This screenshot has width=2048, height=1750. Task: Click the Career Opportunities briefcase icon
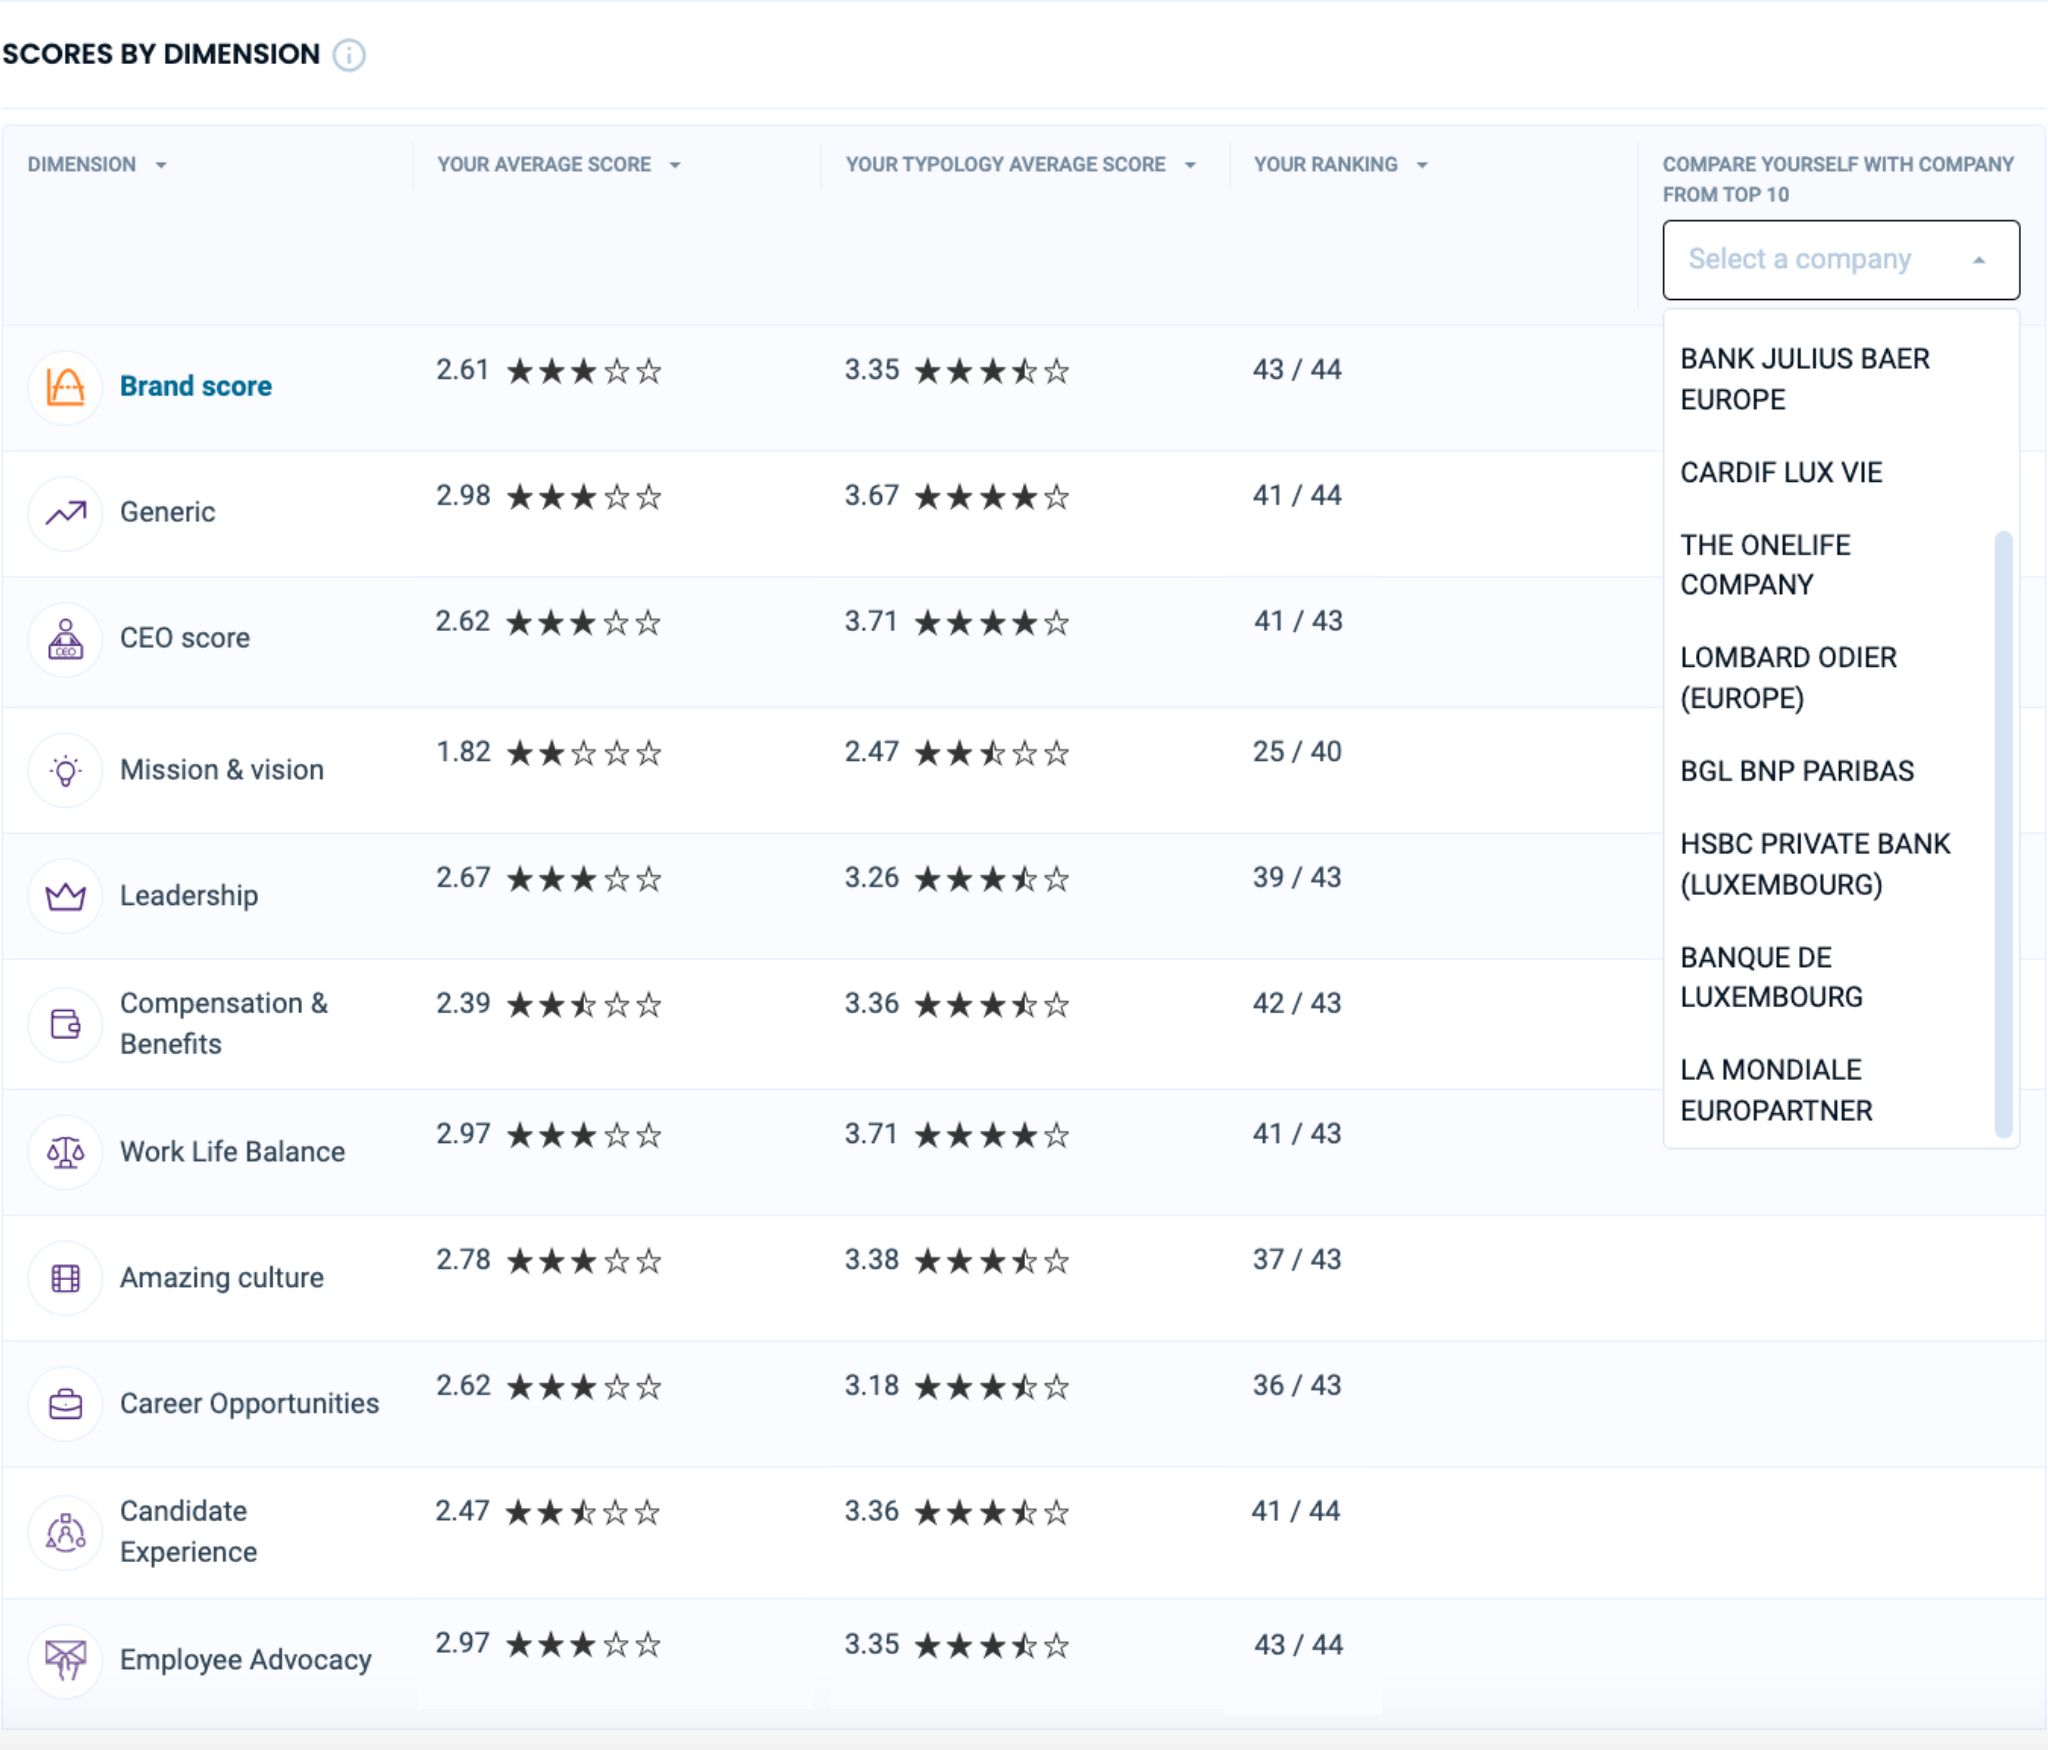pos(66,1404)
